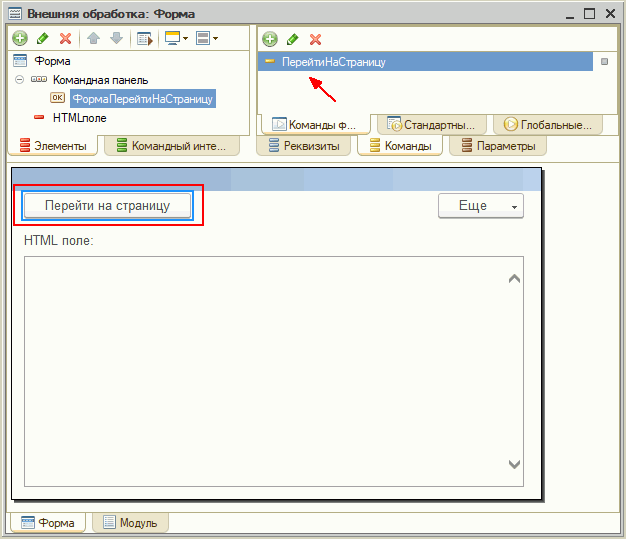
Task: Switch to Команды tab
Action: tap(400, 146)
